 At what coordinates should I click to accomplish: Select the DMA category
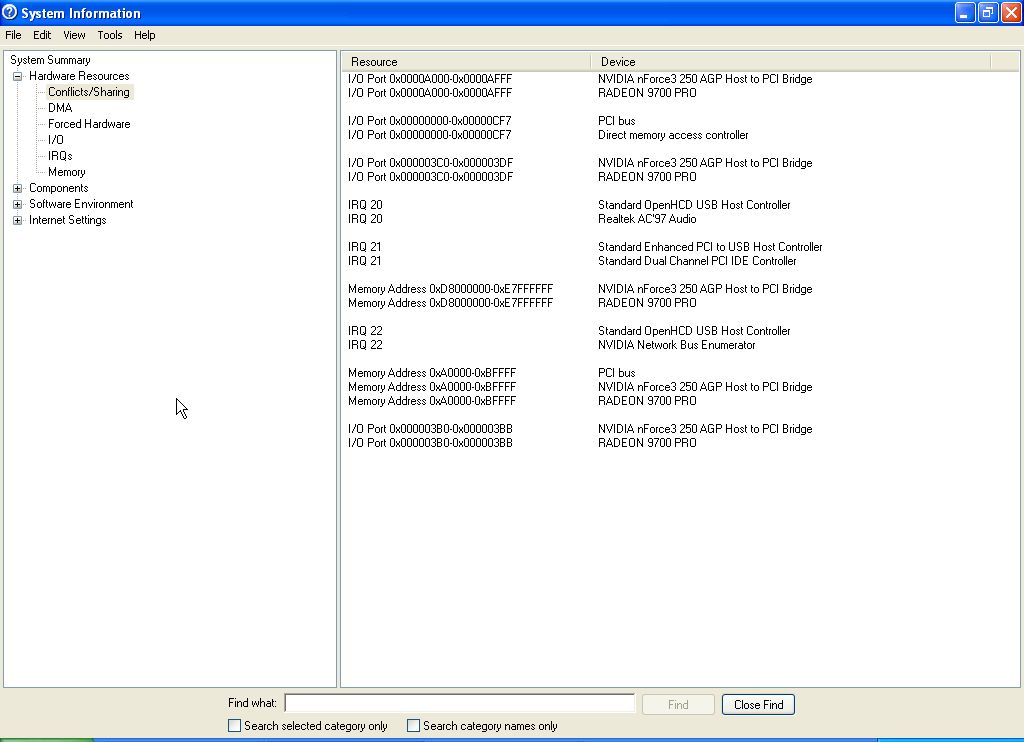tap(60, 108)
